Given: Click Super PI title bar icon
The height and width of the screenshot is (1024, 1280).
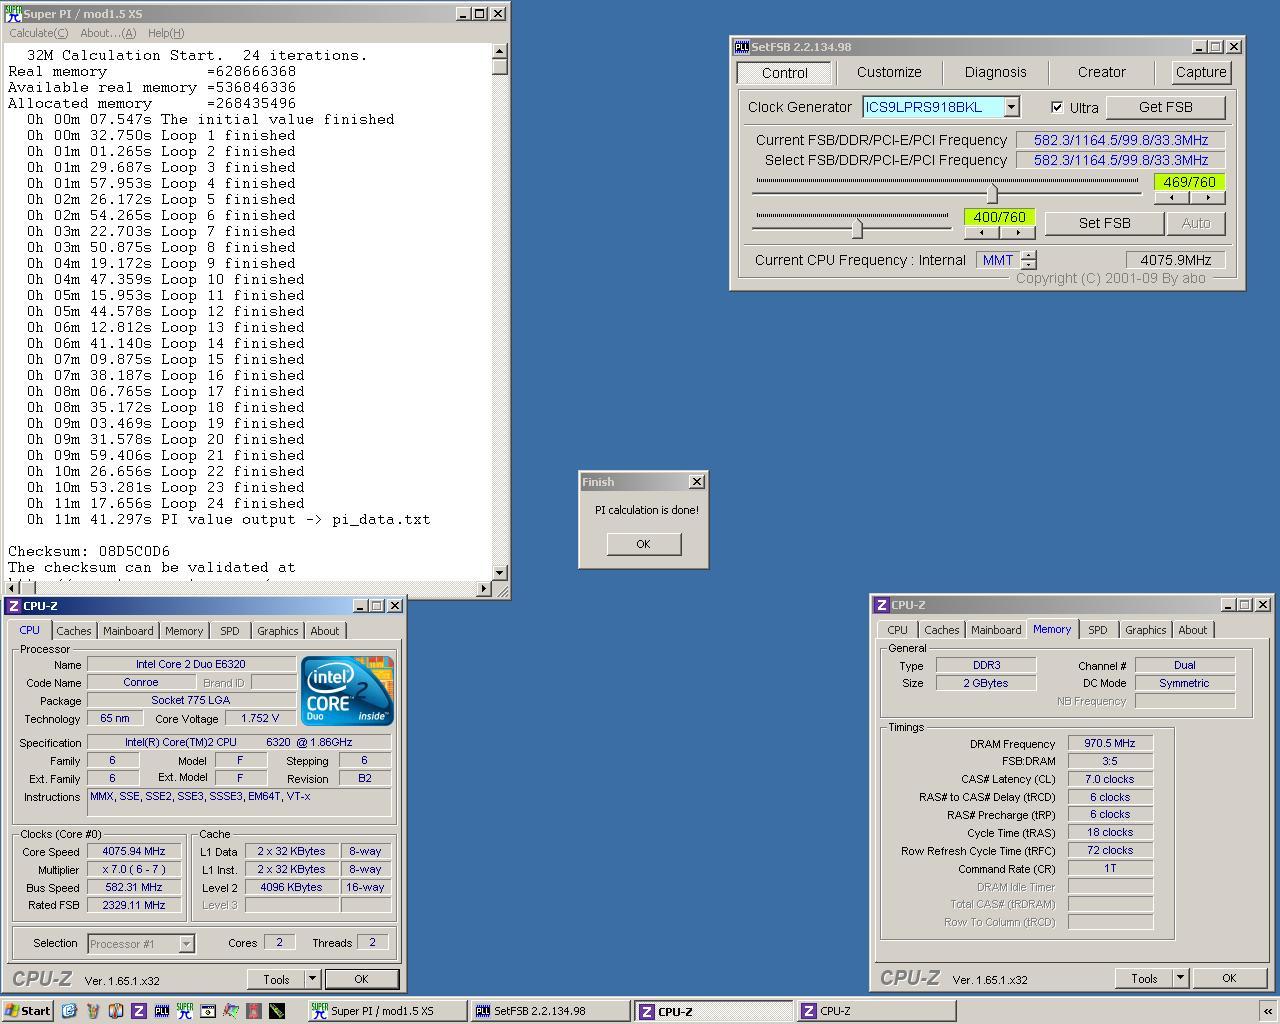Looking at the screenshot, I should pyautogui.click(x=13, y=14).
